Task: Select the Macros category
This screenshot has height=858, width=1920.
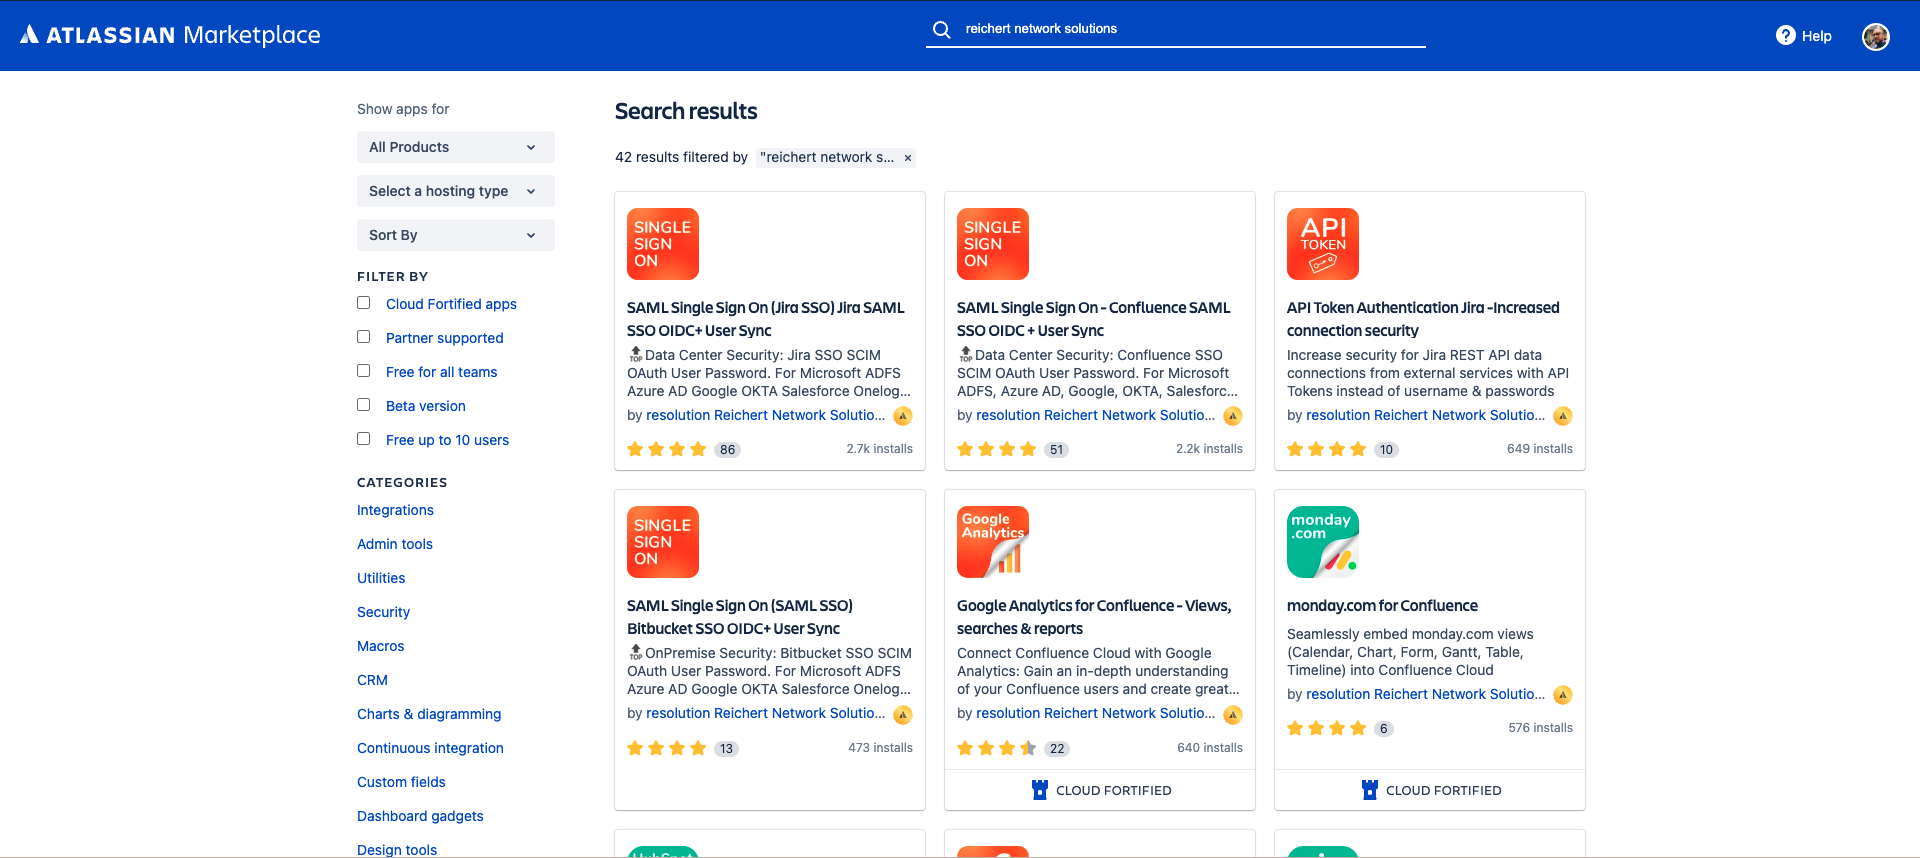Action: [x=381, y=646]
